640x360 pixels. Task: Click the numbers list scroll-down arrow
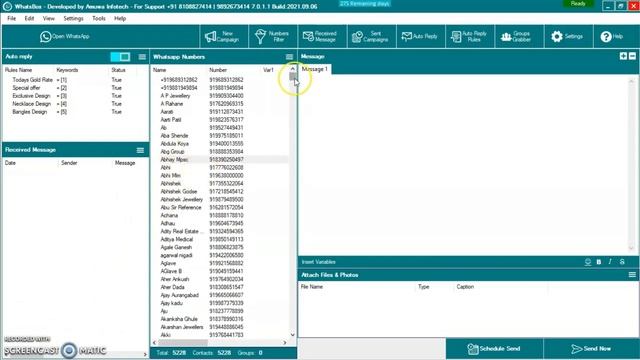point(293,335)
